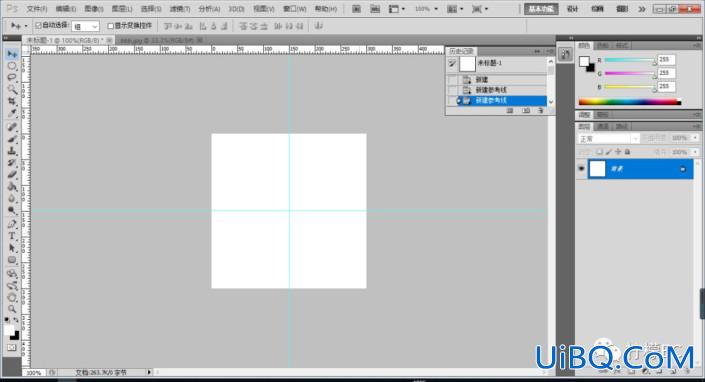Switch to the 设计 workspace
This screenshot has height=382, width=705.
[x=572, y=9]
